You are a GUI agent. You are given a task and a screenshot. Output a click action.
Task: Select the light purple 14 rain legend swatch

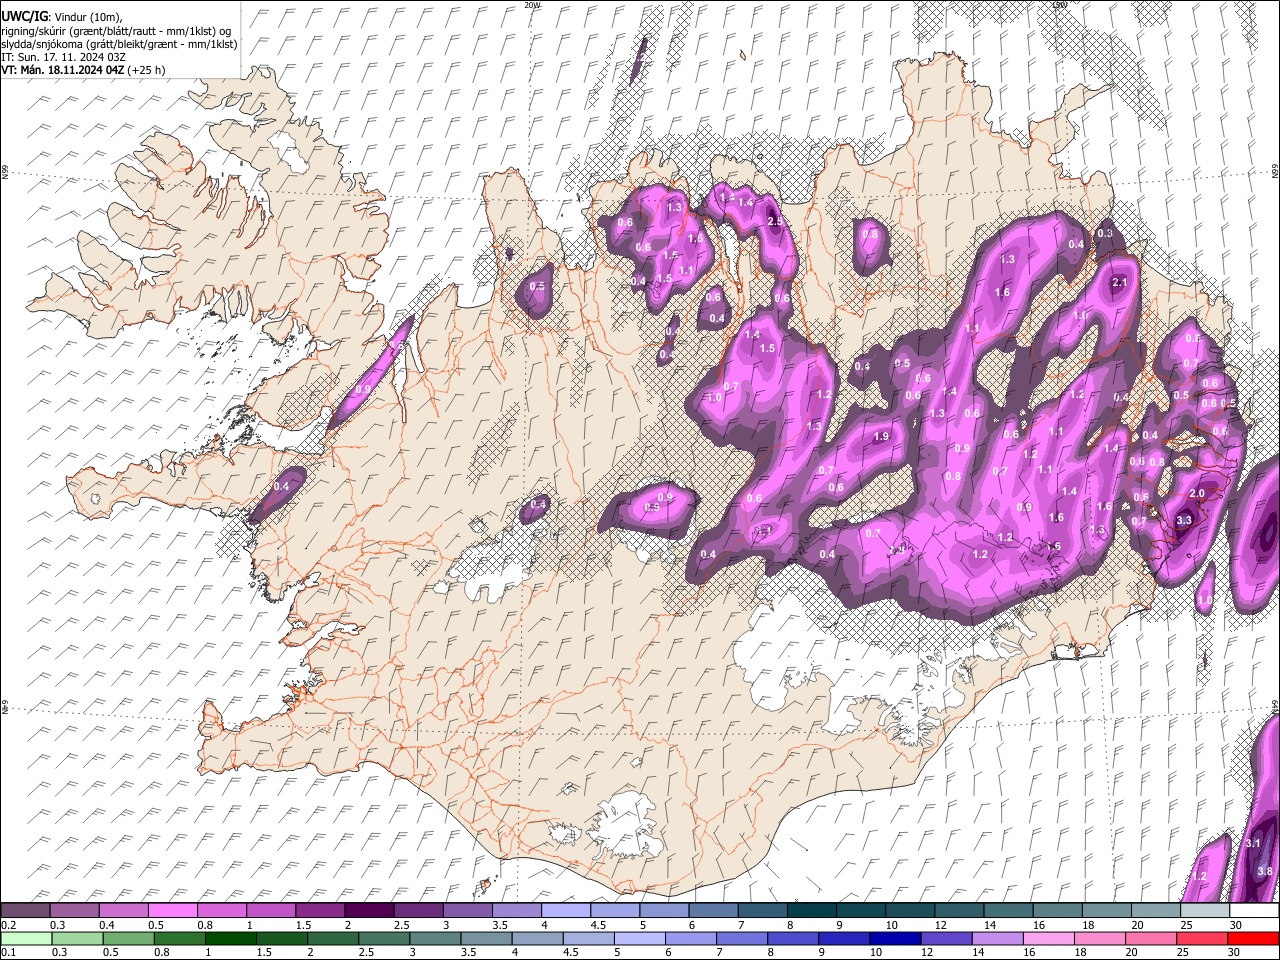(x=997, y=938)
